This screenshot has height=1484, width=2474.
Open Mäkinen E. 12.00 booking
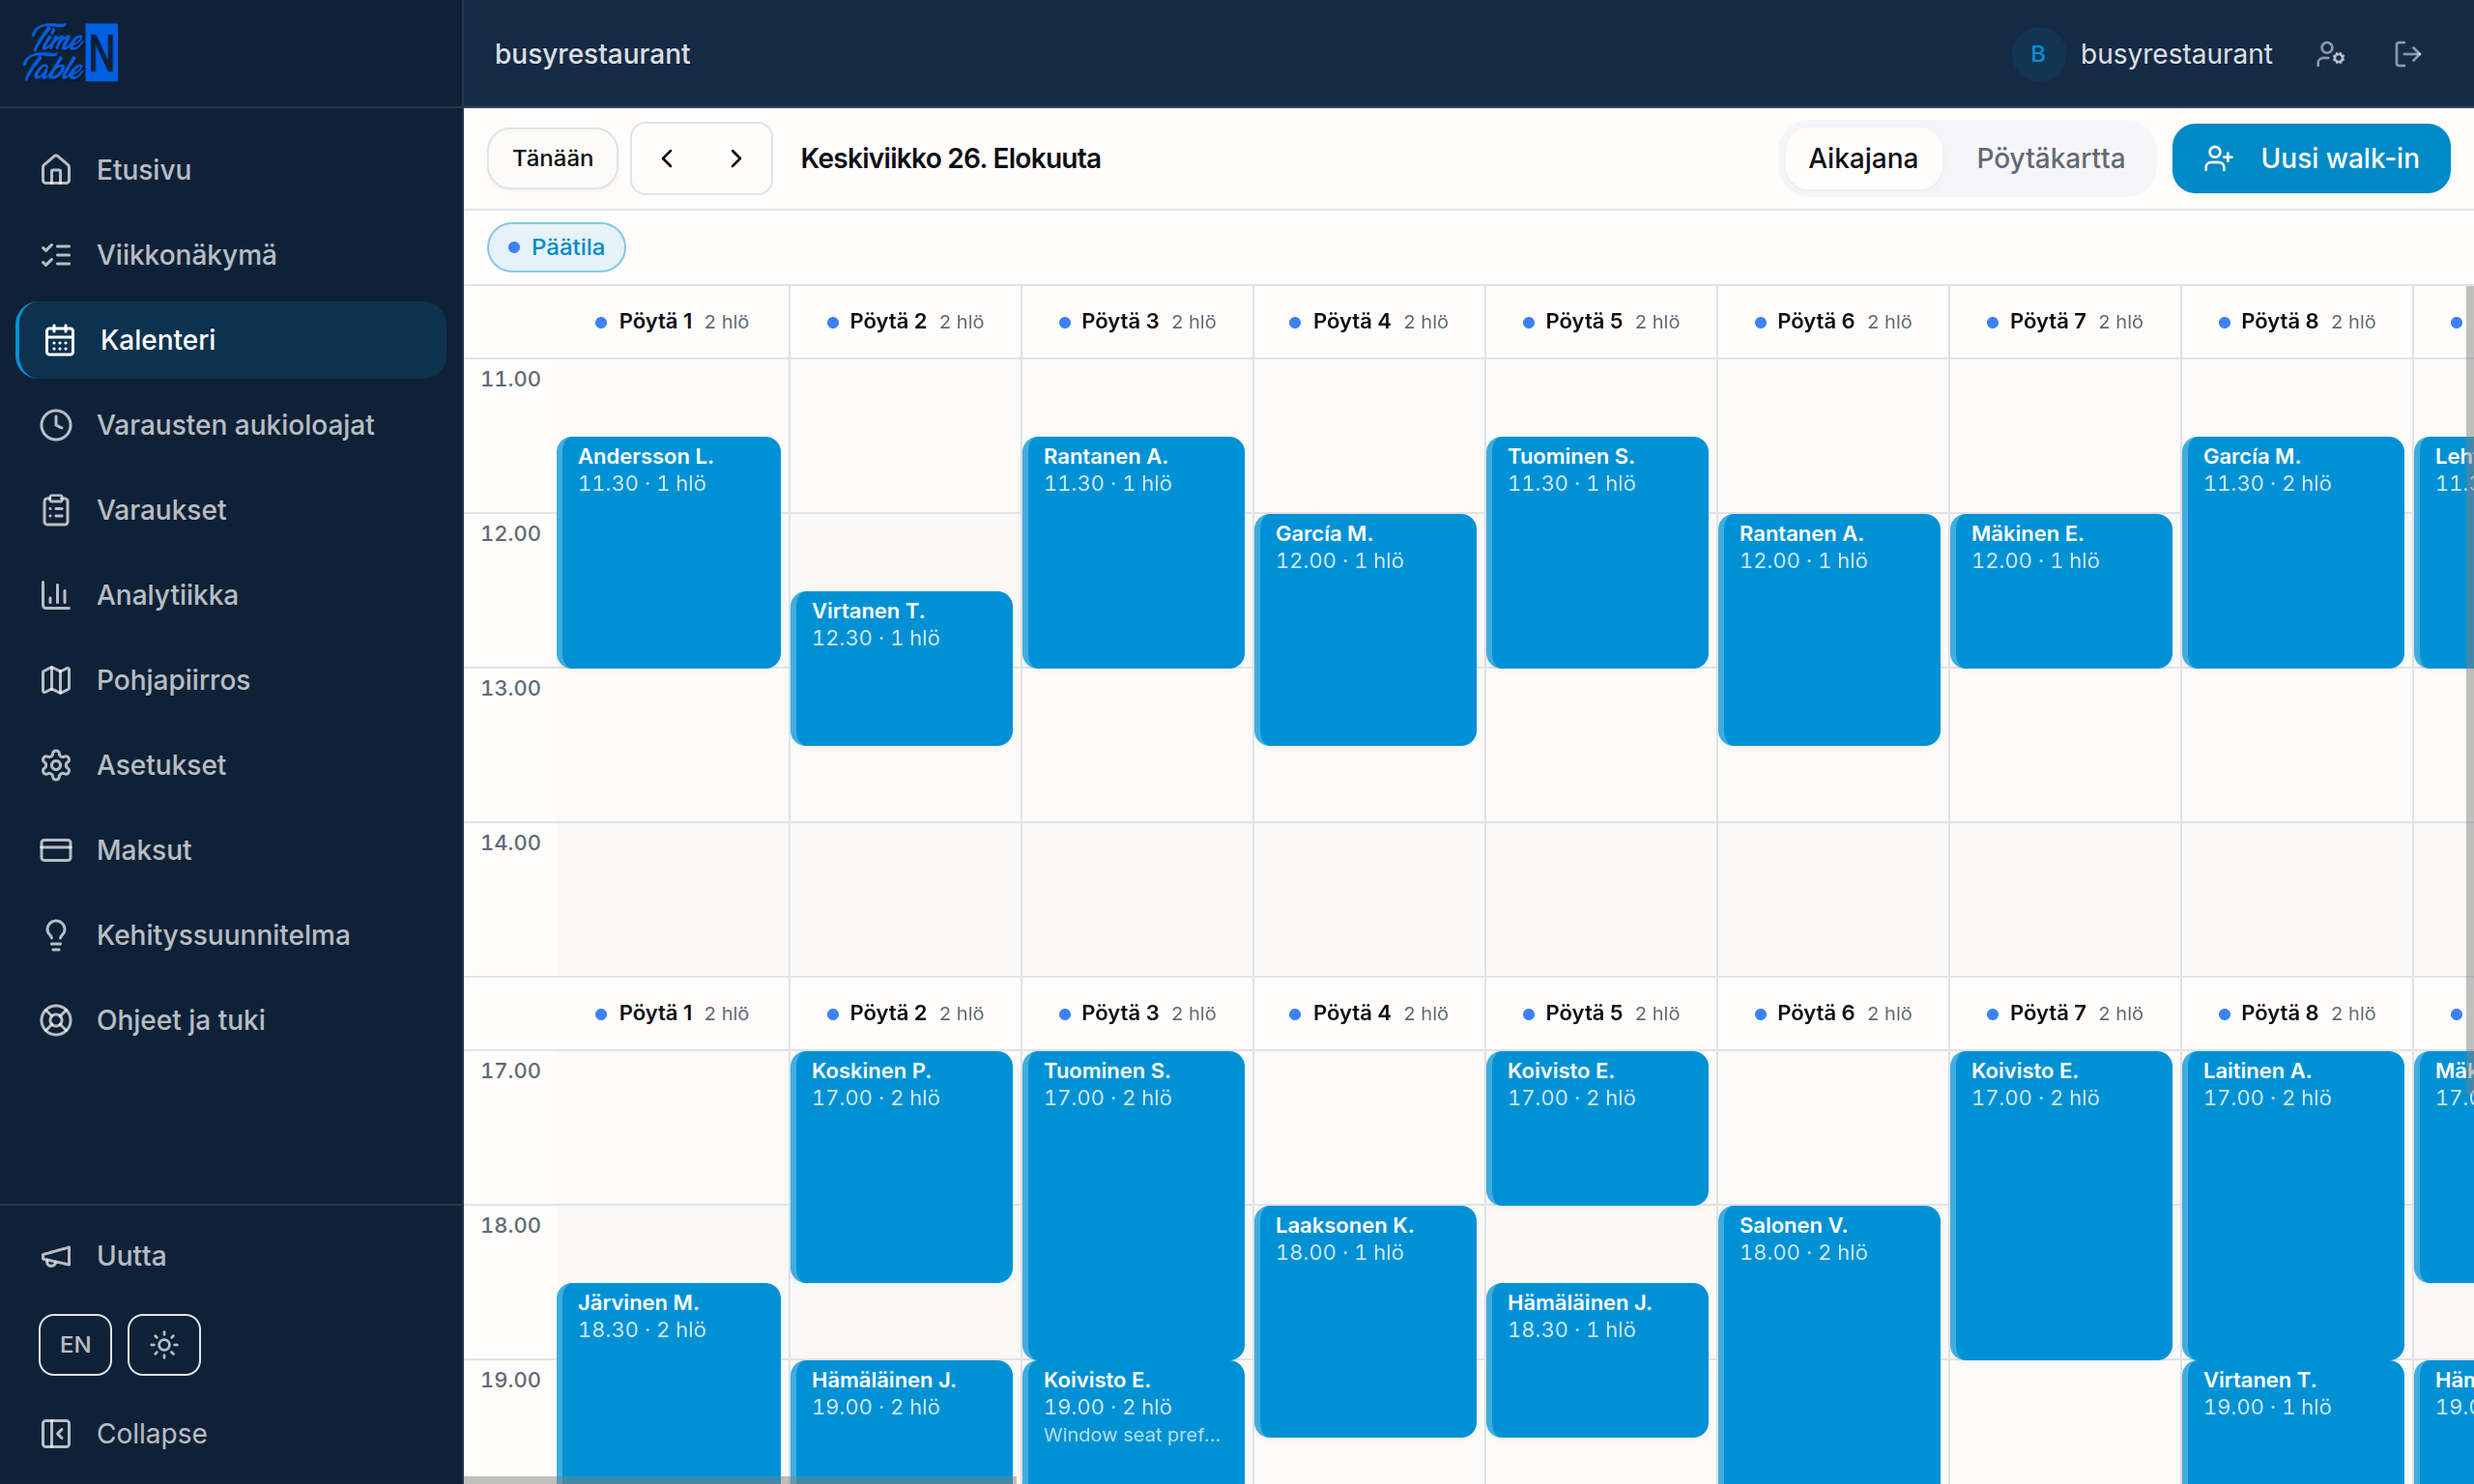point(2062,591)
